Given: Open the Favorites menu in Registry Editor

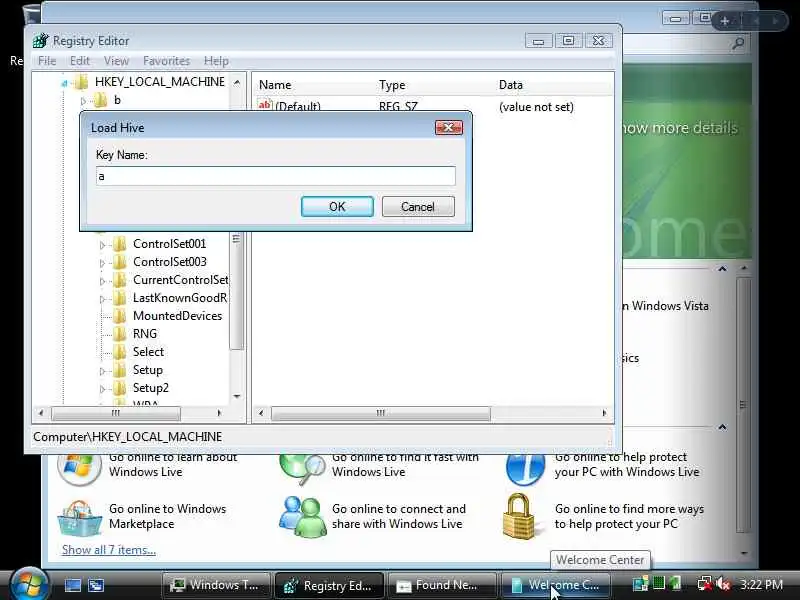Looking at the screenshot, I should pos(166,61).
